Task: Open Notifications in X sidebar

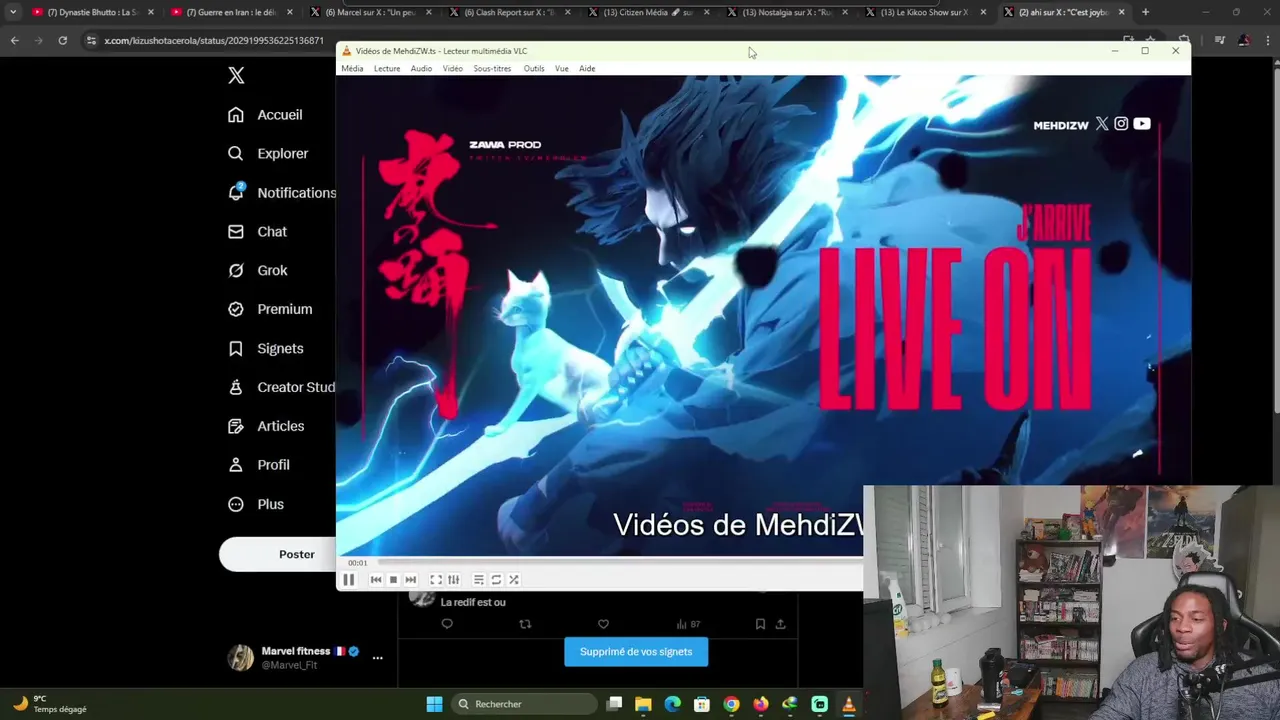Action: pos(280,193)
